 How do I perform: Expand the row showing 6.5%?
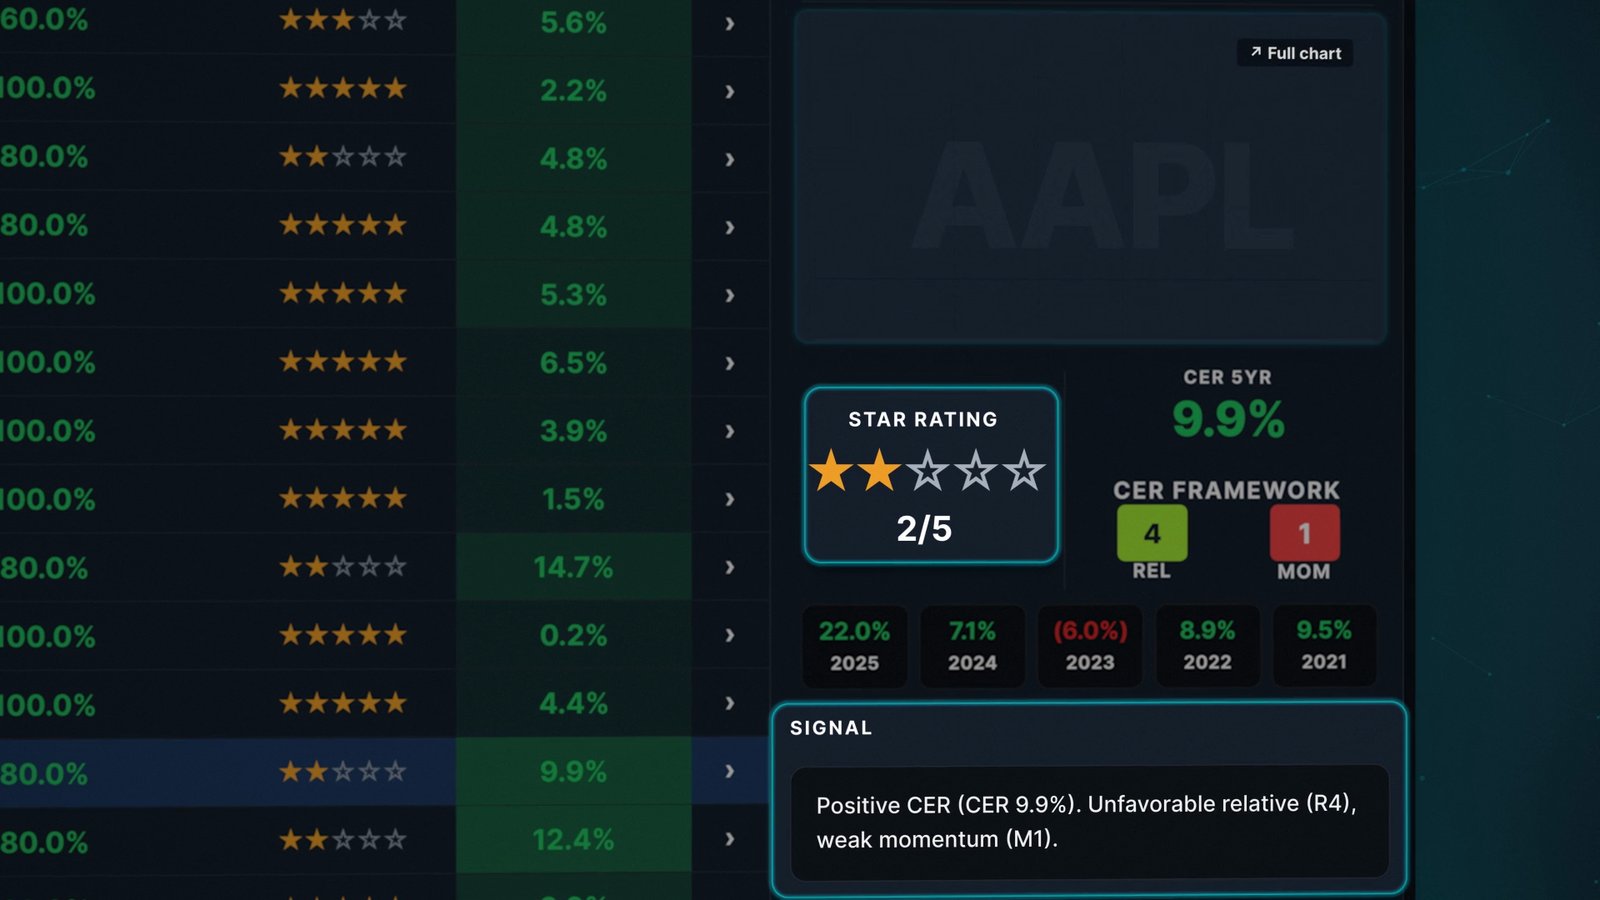tap(730, 363)
